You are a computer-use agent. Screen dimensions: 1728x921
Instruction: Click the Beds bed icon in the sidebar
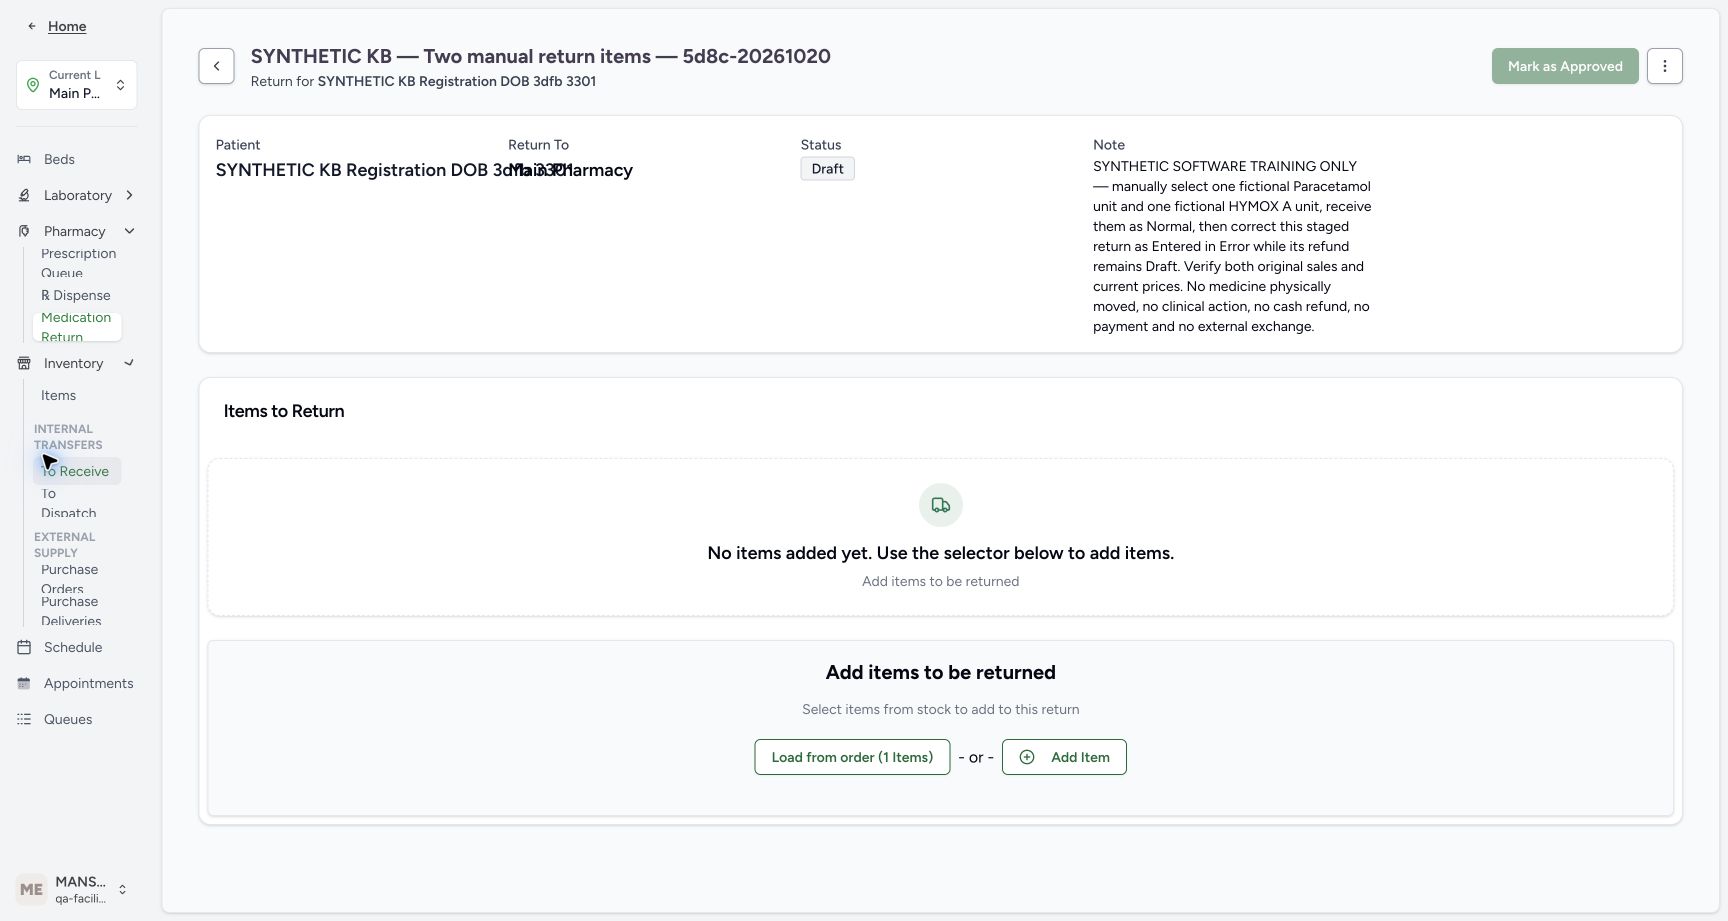click(x=24, y=159)
